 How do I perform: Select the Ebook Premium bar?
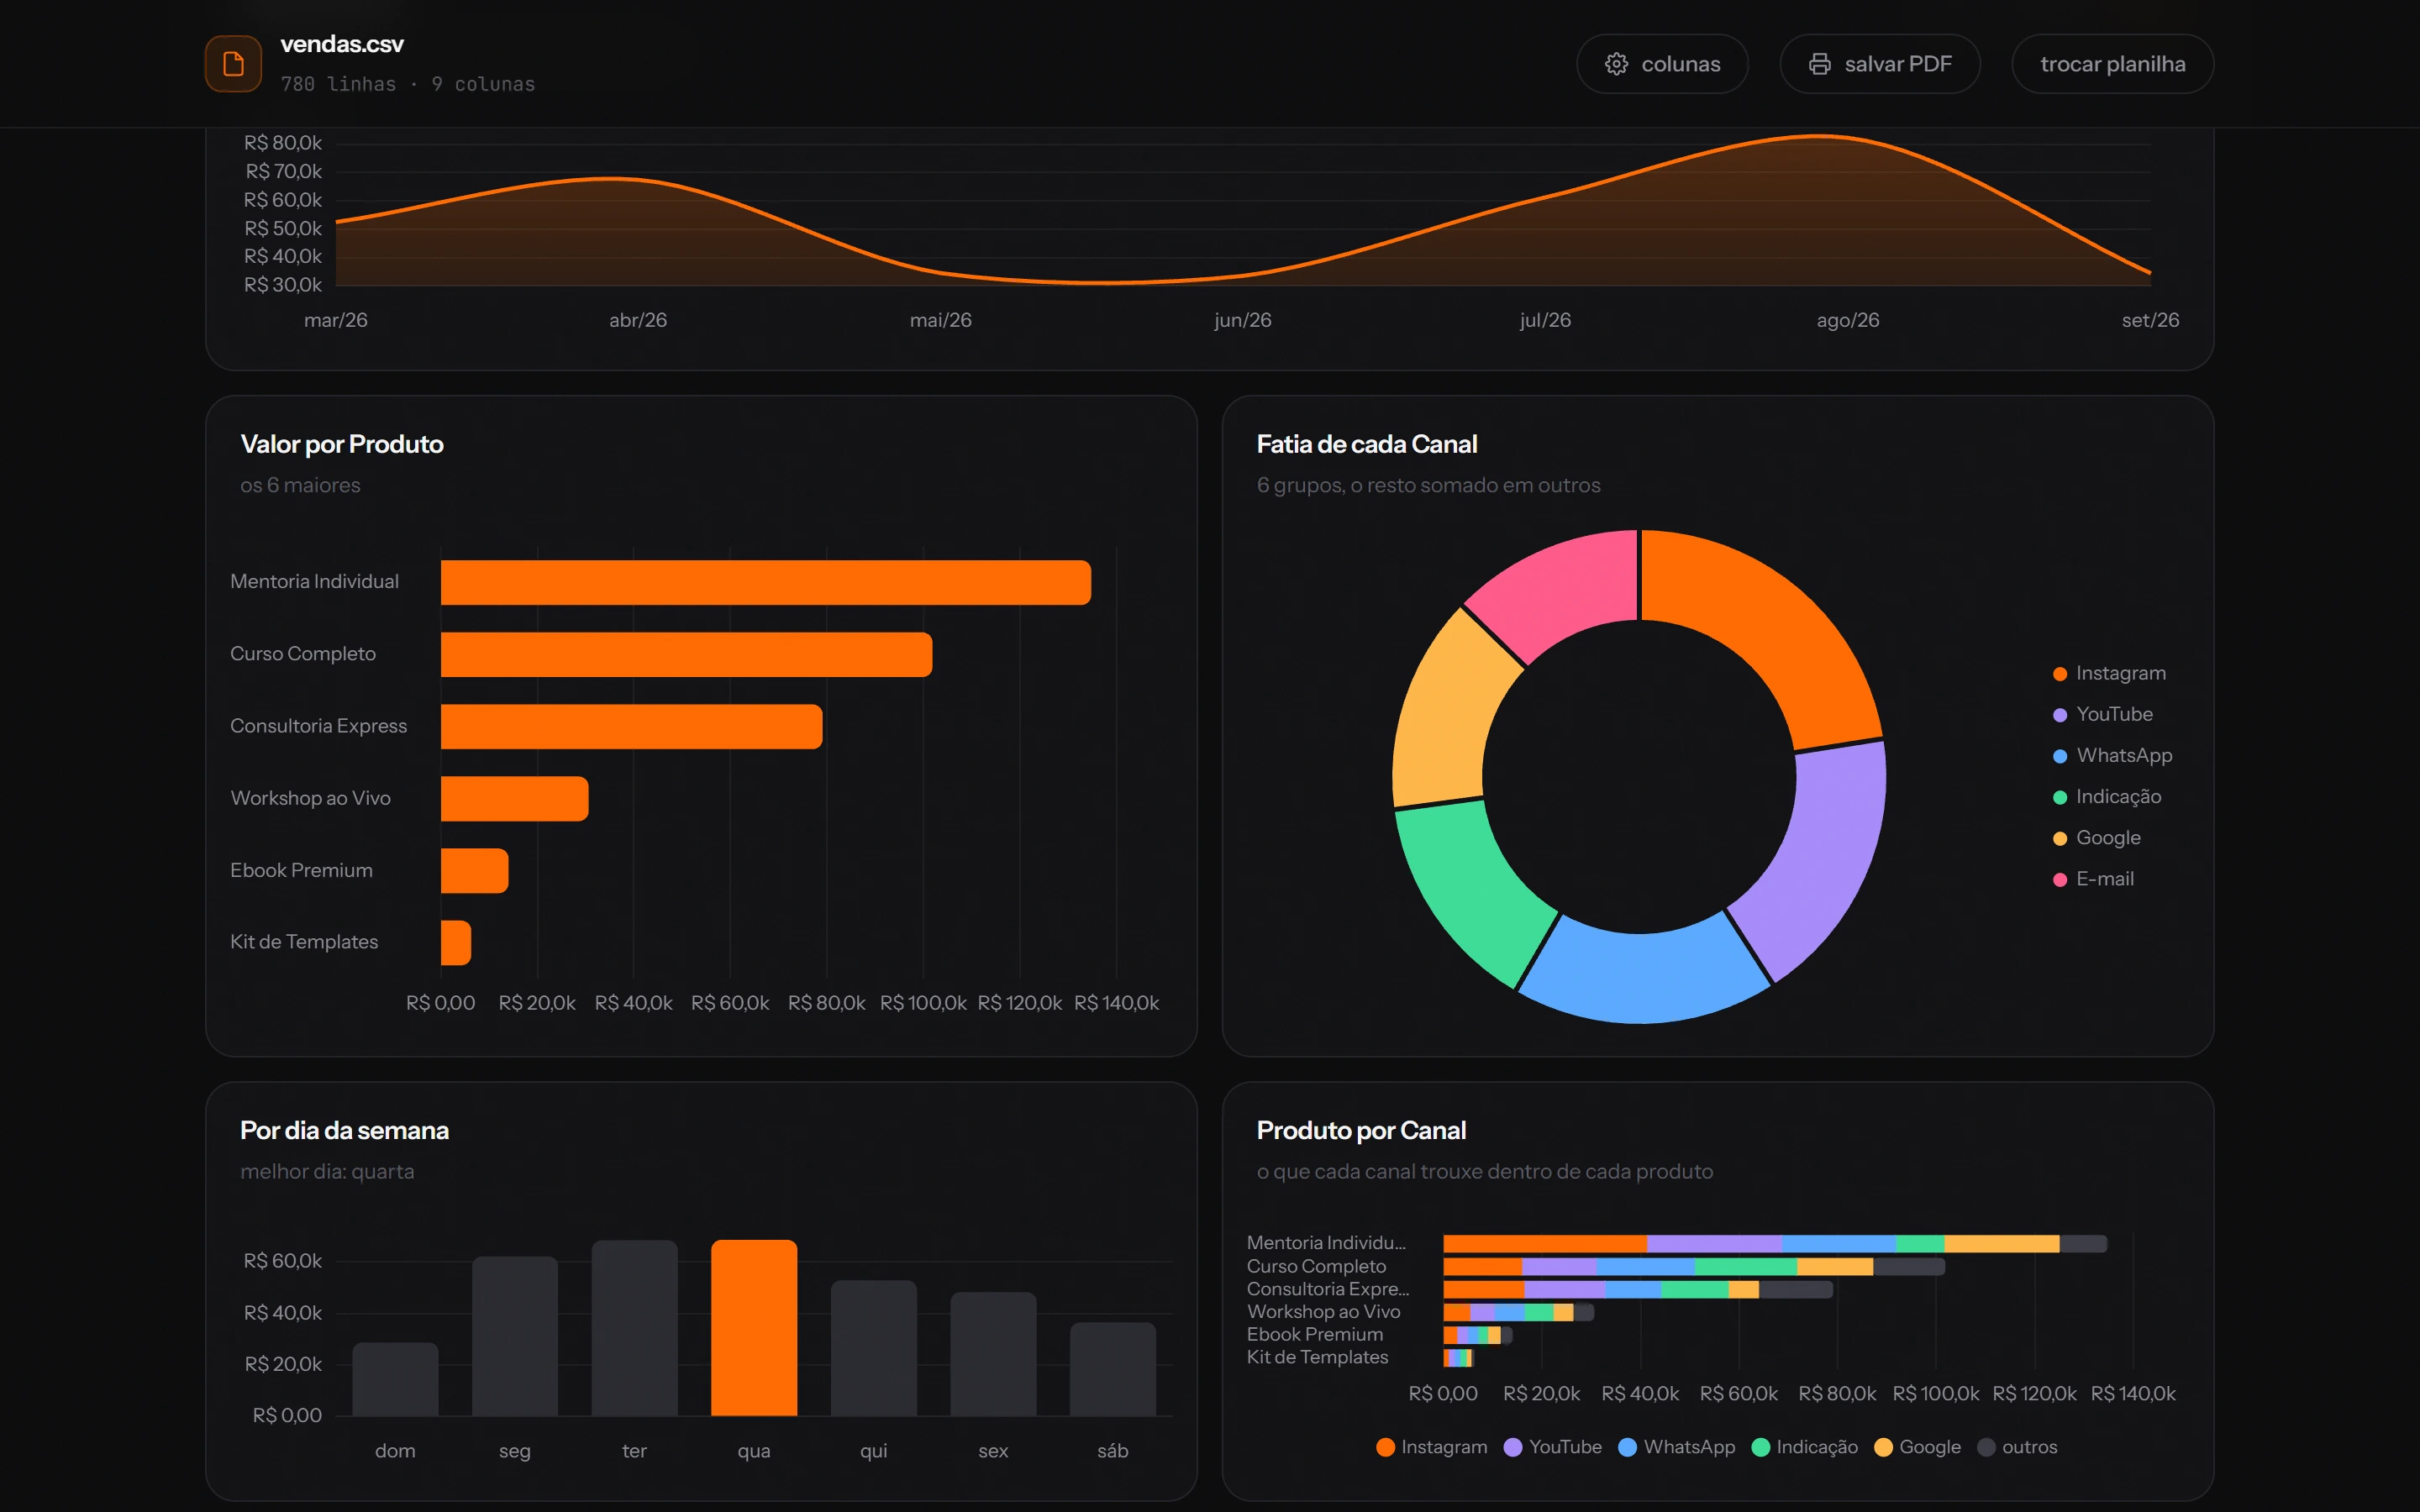[474, 870]
